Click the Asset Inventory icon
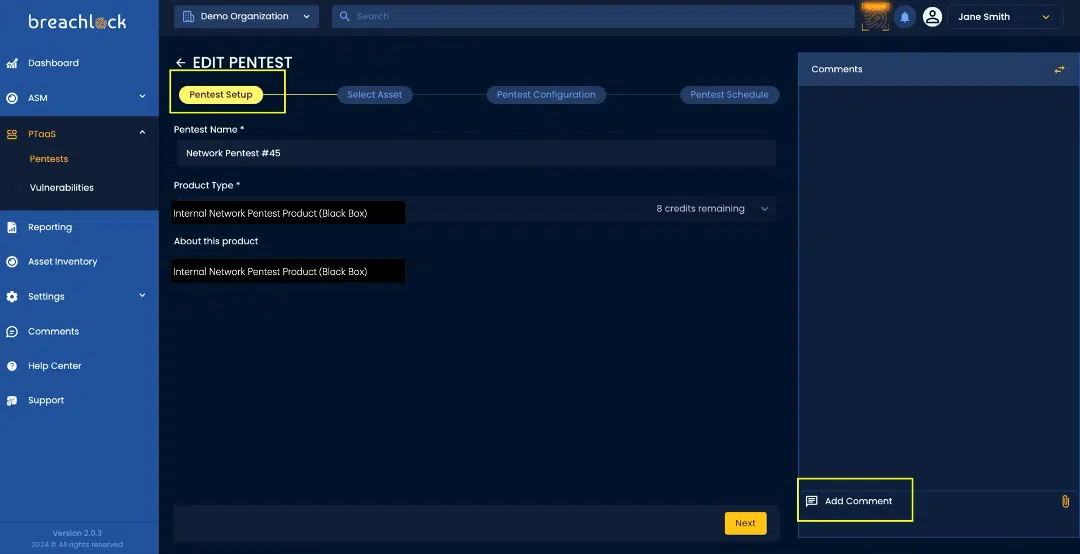 click(x=12, y=262)
